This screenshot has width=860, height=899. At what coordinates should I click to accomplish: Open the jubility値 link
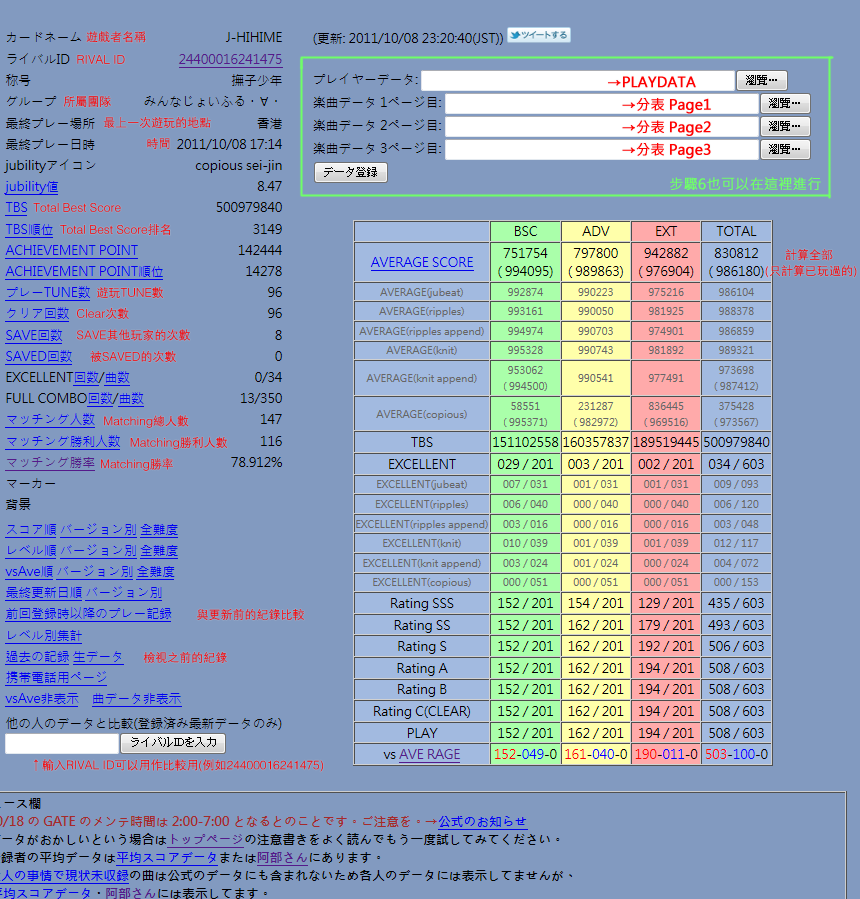[32, 187]
